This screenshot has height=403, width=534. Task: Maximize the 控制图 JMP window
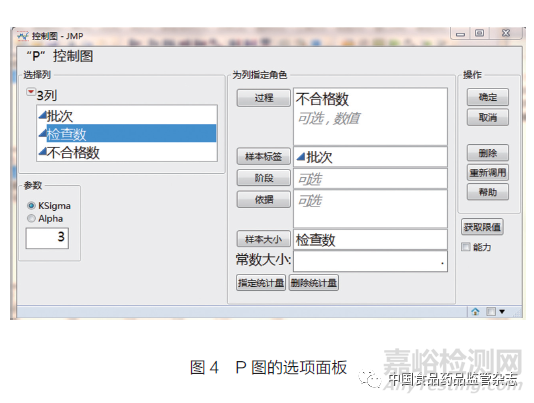click(x=480, y=33)
